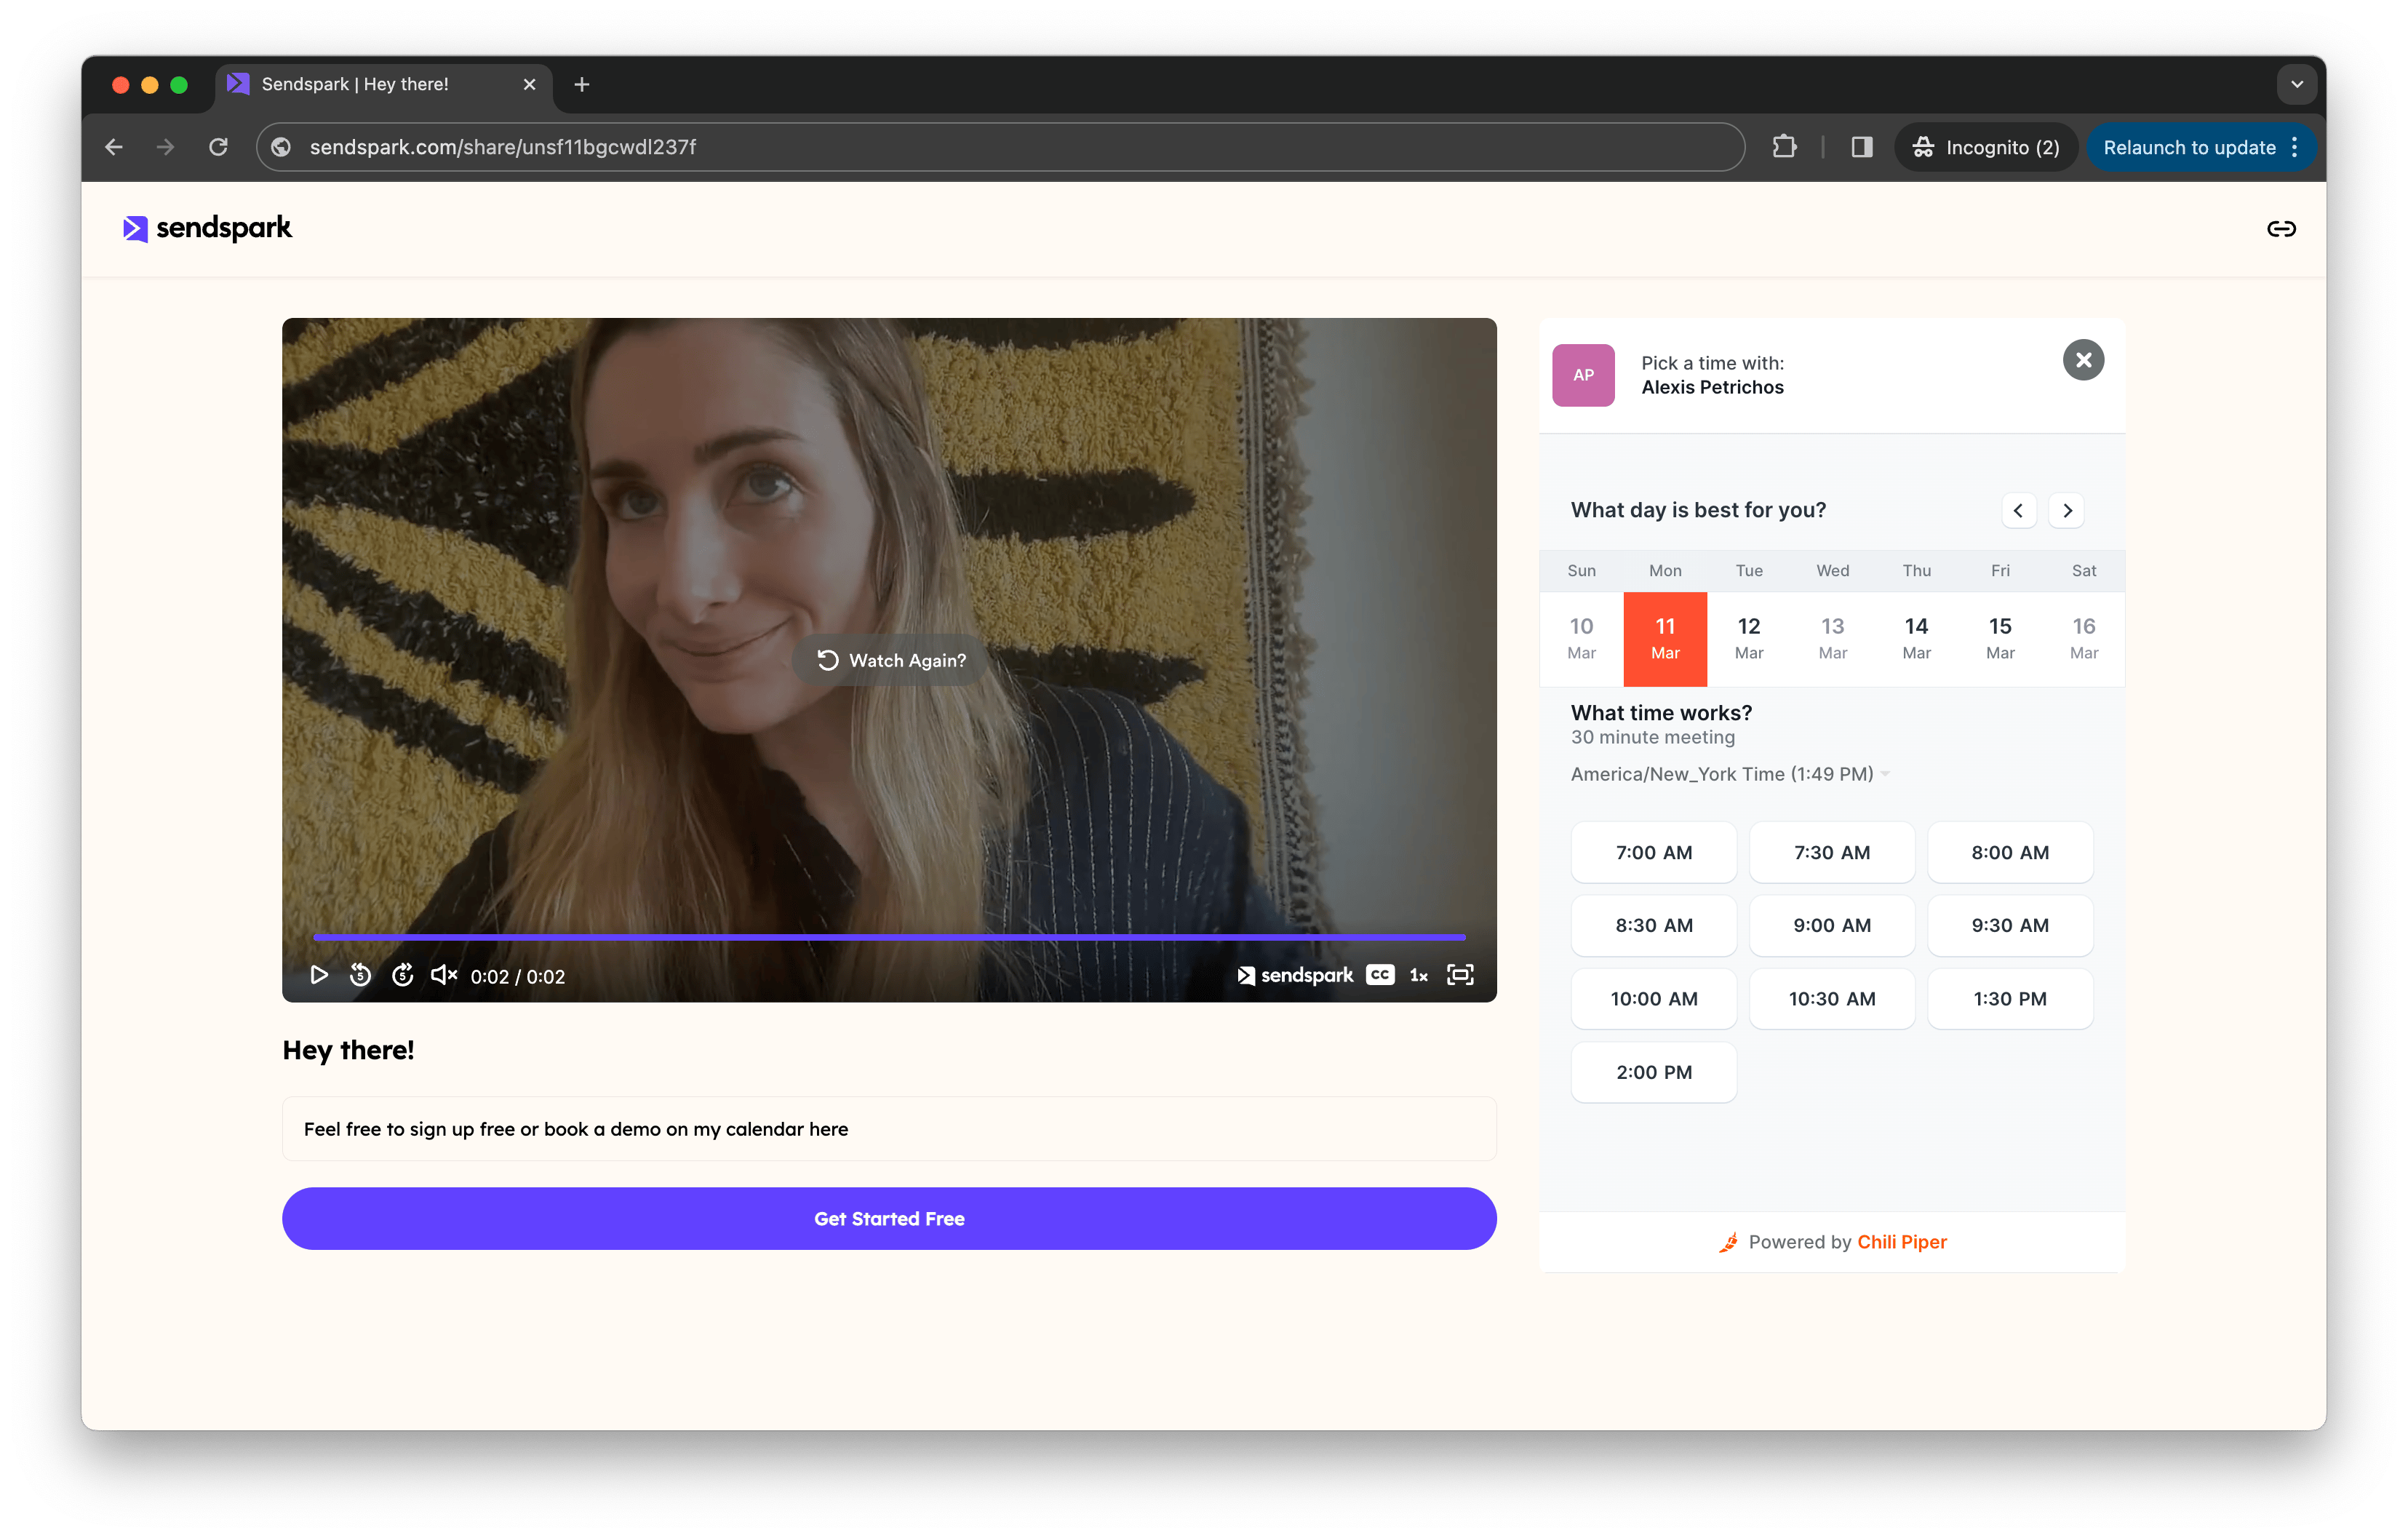Open the Chili Piper link
The height and width of the screenshot is (1538, 2408).
pyautogui.click(x=1902, y=1242)
